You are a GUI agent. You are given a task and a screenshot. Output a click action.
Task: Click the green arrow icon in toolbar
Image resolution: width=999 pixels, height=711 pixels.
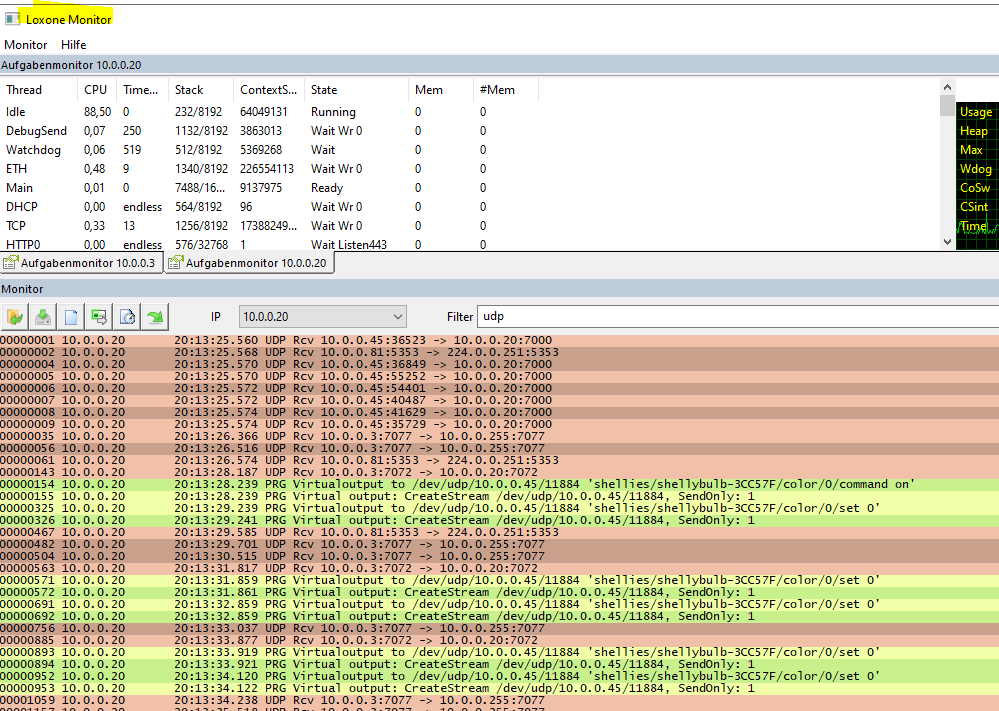tap(155, 317)
